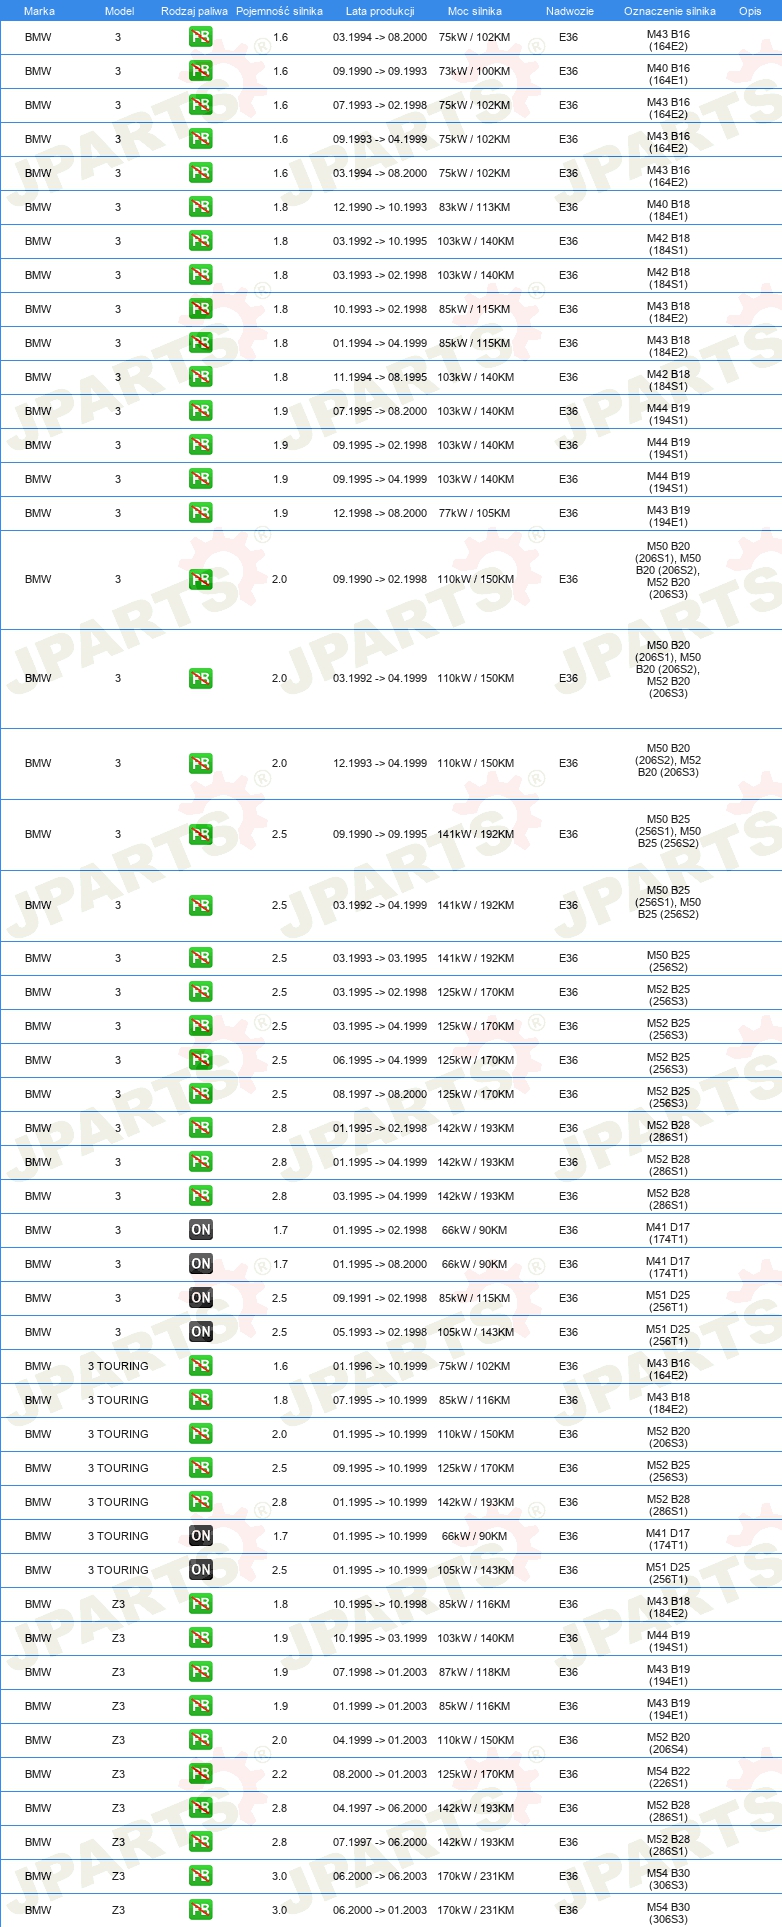Click the 73kW / 100KM power cell
The image size is (782, 1927).
click(474, 71)
